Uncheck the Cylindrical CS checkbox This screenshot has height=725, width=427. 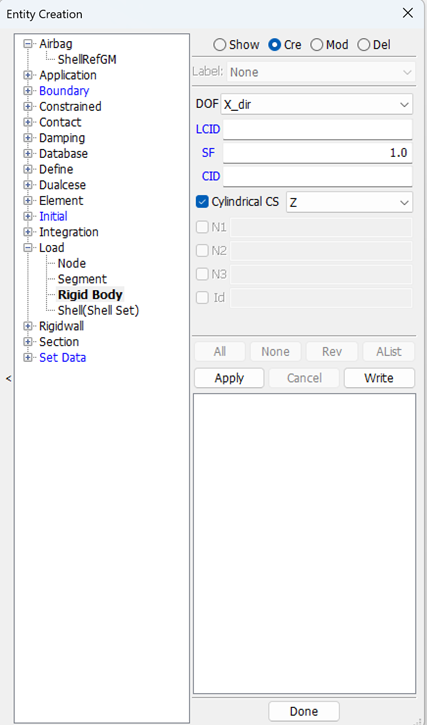[x=202, y=202]
